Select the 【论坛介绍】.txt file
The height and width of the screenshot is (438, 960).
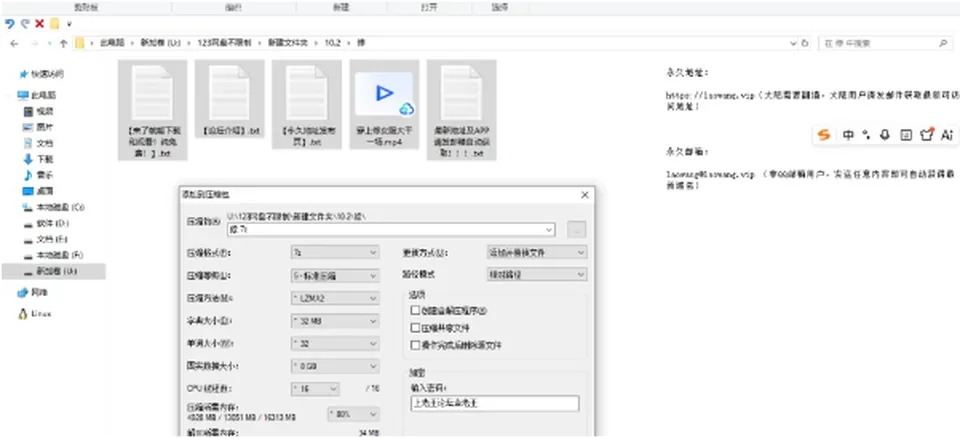point(230,99)
